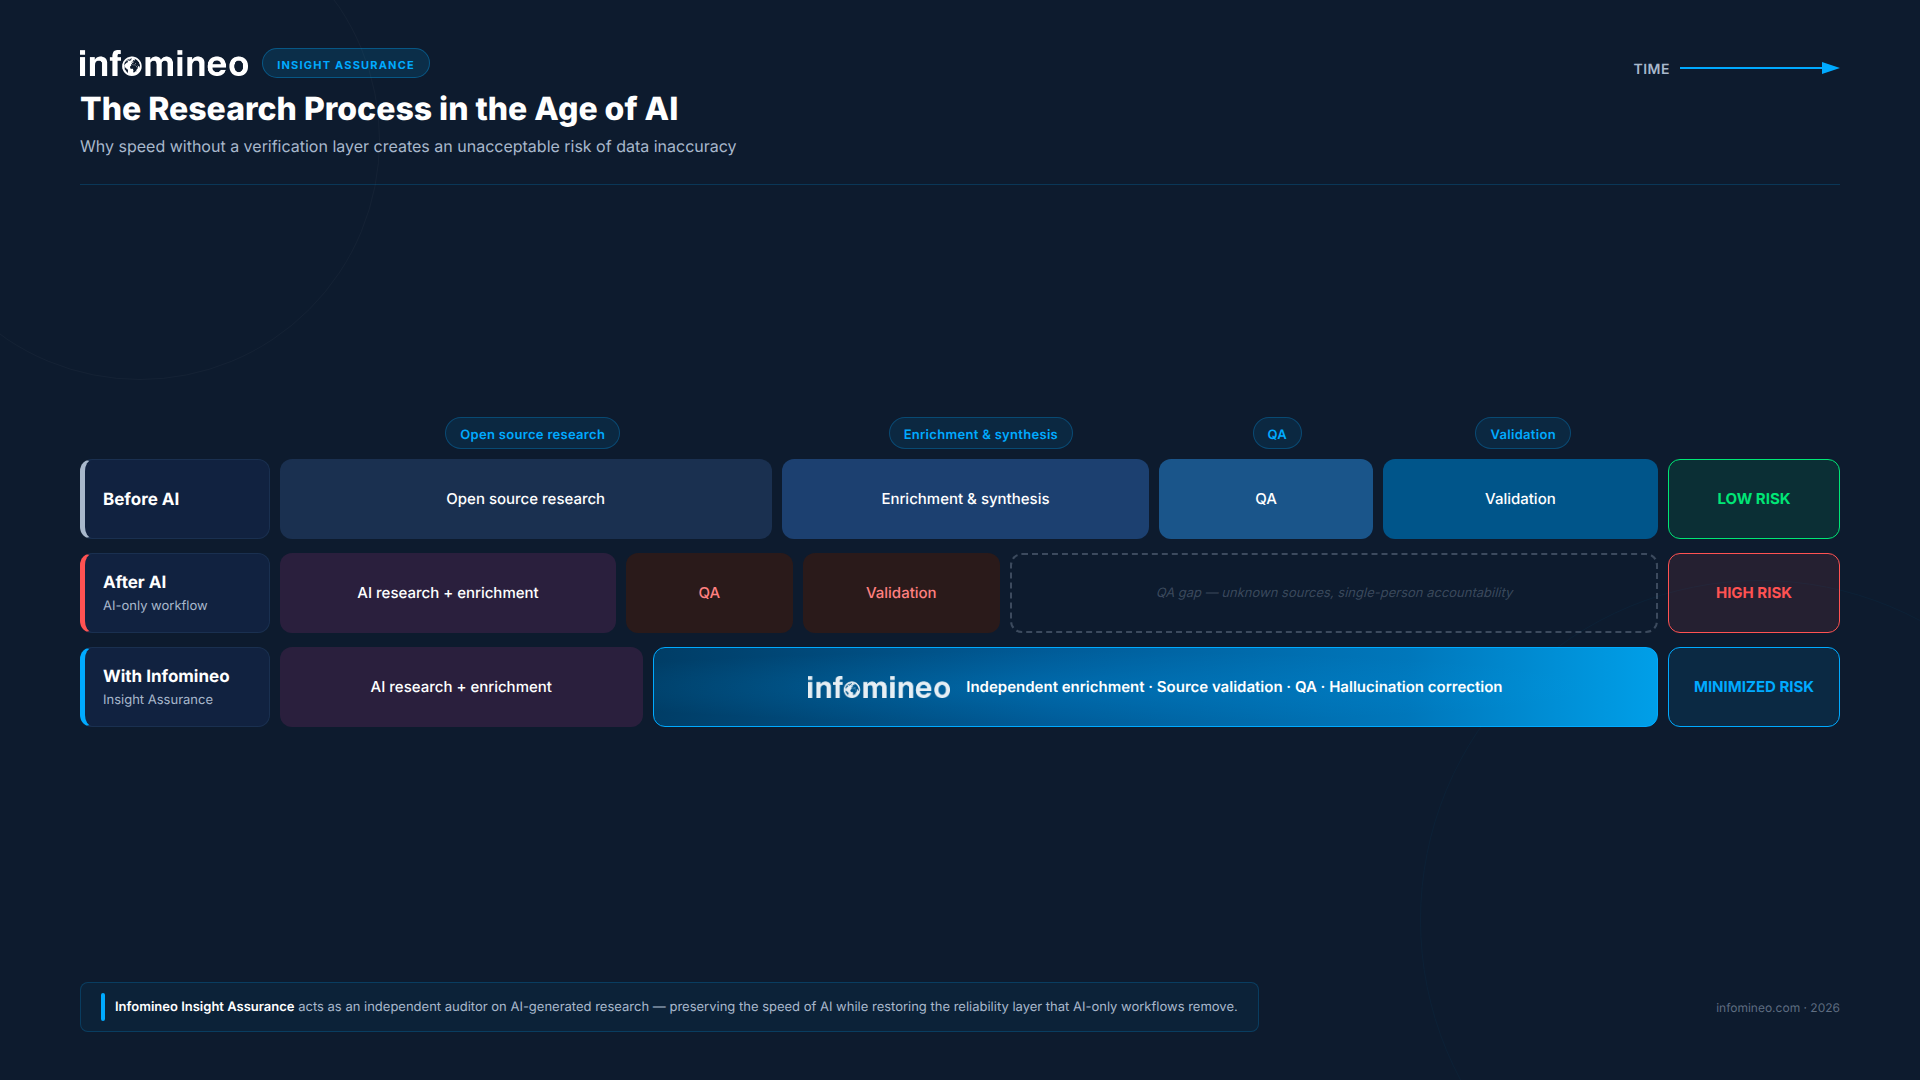Click the red HIGH RISK box
Image resolution: width=1920 pixels, height=1080 pixels.
(x=1754, y=593)
